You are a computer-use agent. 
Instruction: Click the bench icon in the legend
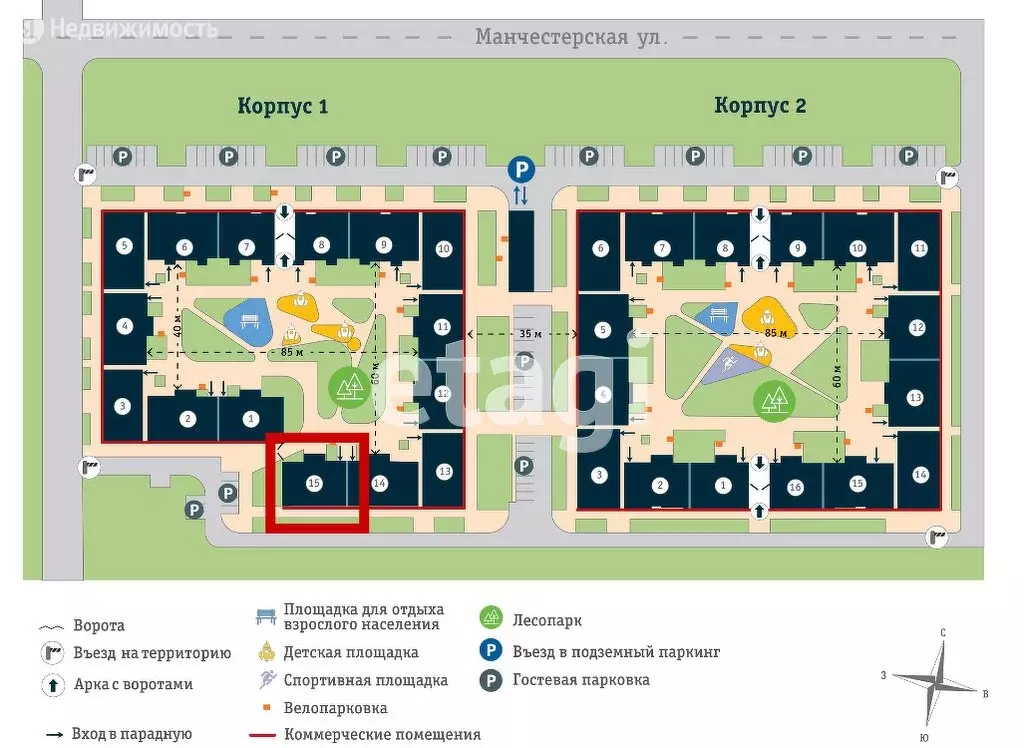(266, 617)
